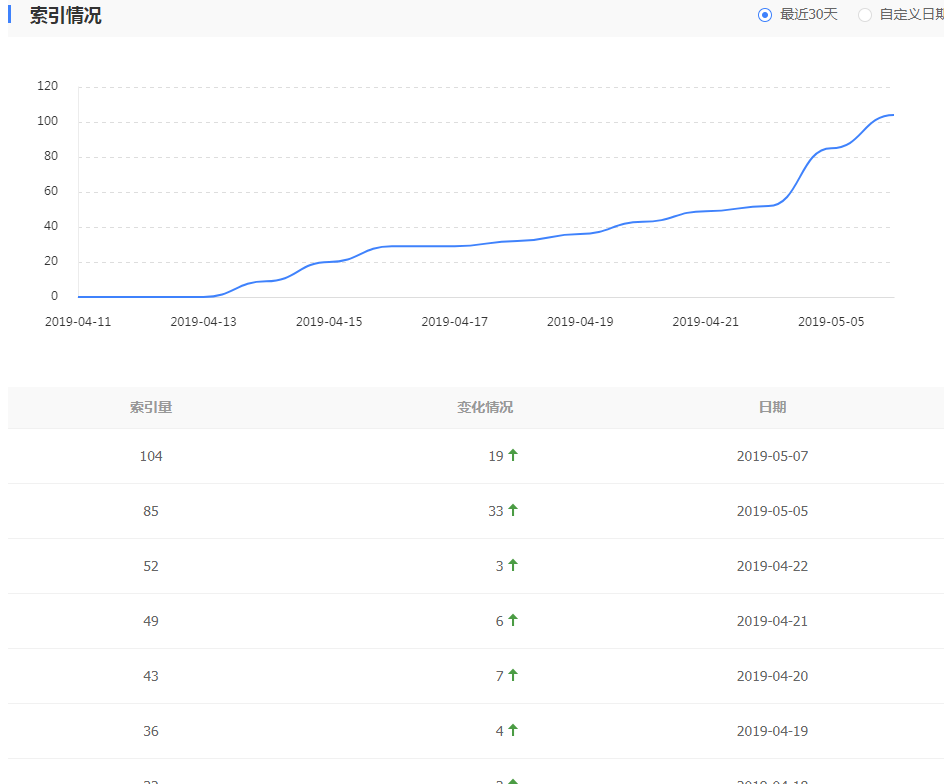This screenshot has height=784, width=944.
Task: Click y-axis label 100
Action: 48,121
